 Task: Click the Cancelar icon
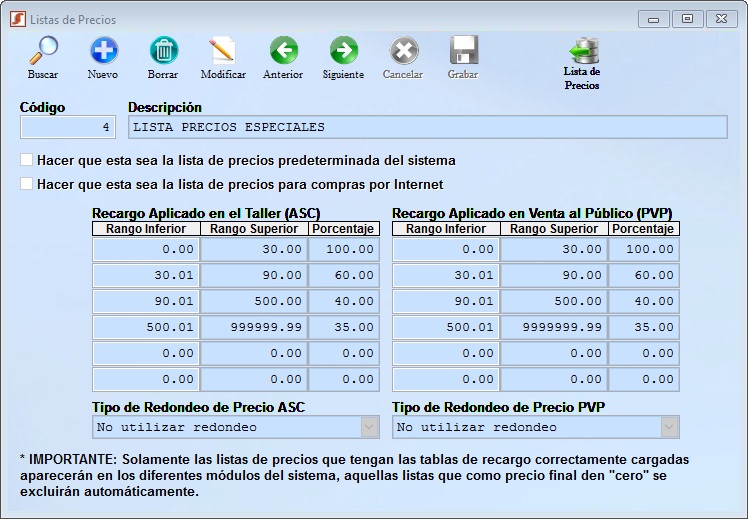[403, 52]
